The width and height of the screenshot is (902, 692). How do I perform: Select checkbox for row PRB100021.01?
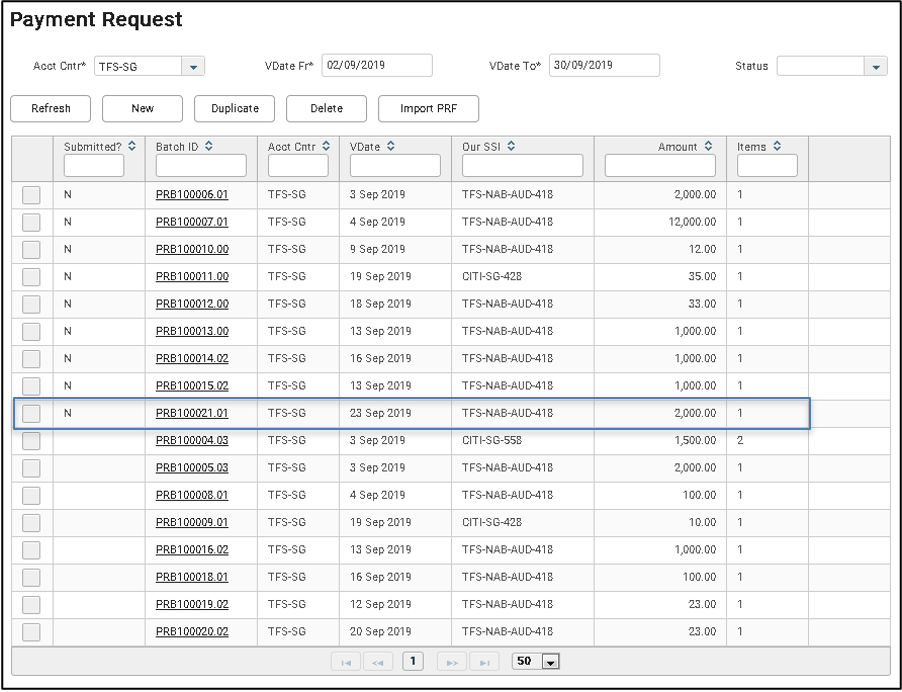(31, 413)
